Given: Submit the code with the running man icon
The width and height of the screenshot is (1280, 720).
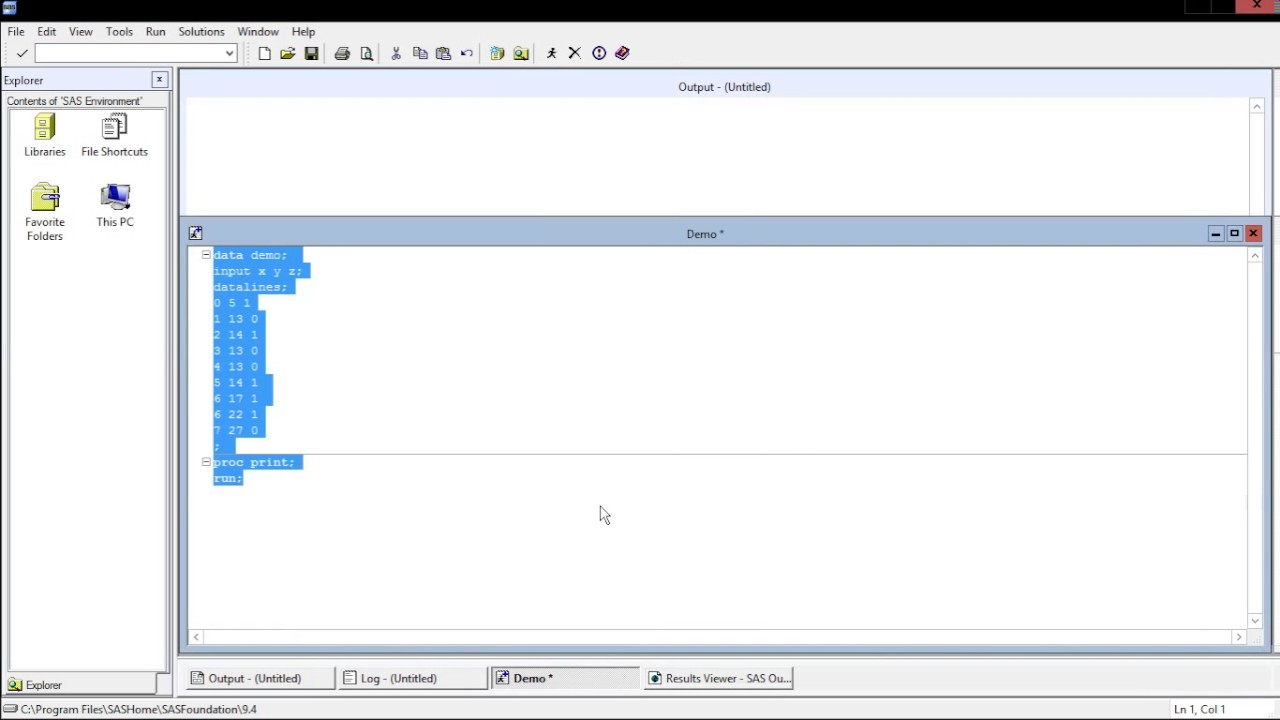Looking at the screenshot, I should click(551, 53).
